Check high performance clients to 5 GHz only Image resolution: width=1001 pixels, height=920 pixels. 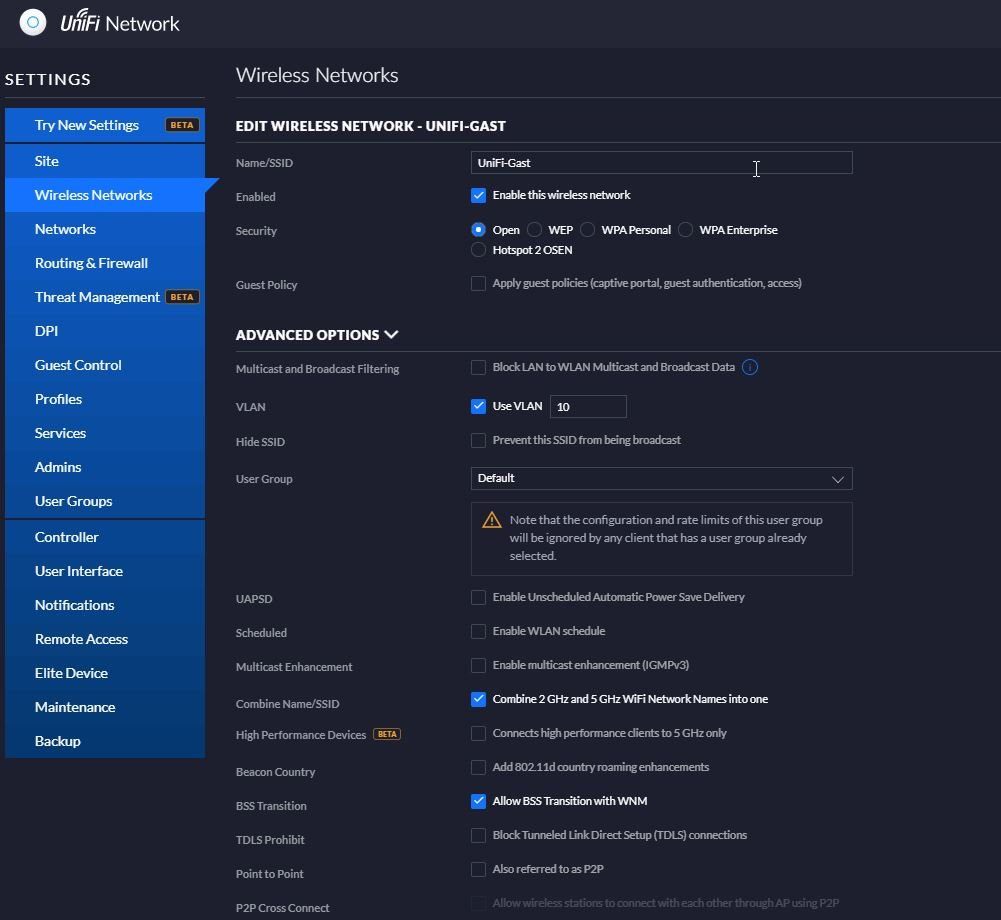tap(478, 733)
